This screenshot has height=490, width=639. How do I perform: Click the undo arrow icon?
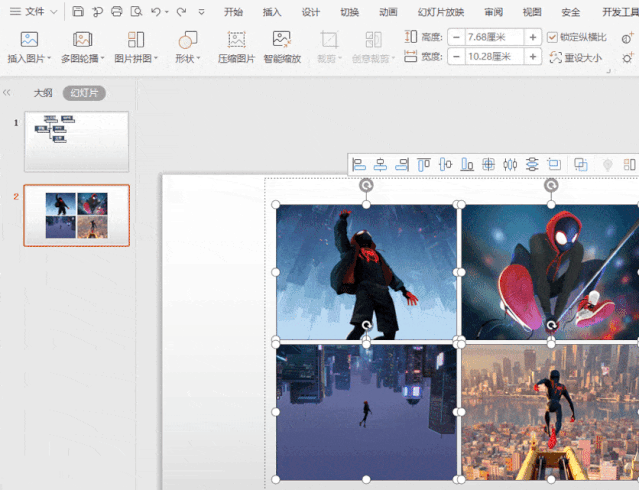pyautogui.click(x=156, y=12)
